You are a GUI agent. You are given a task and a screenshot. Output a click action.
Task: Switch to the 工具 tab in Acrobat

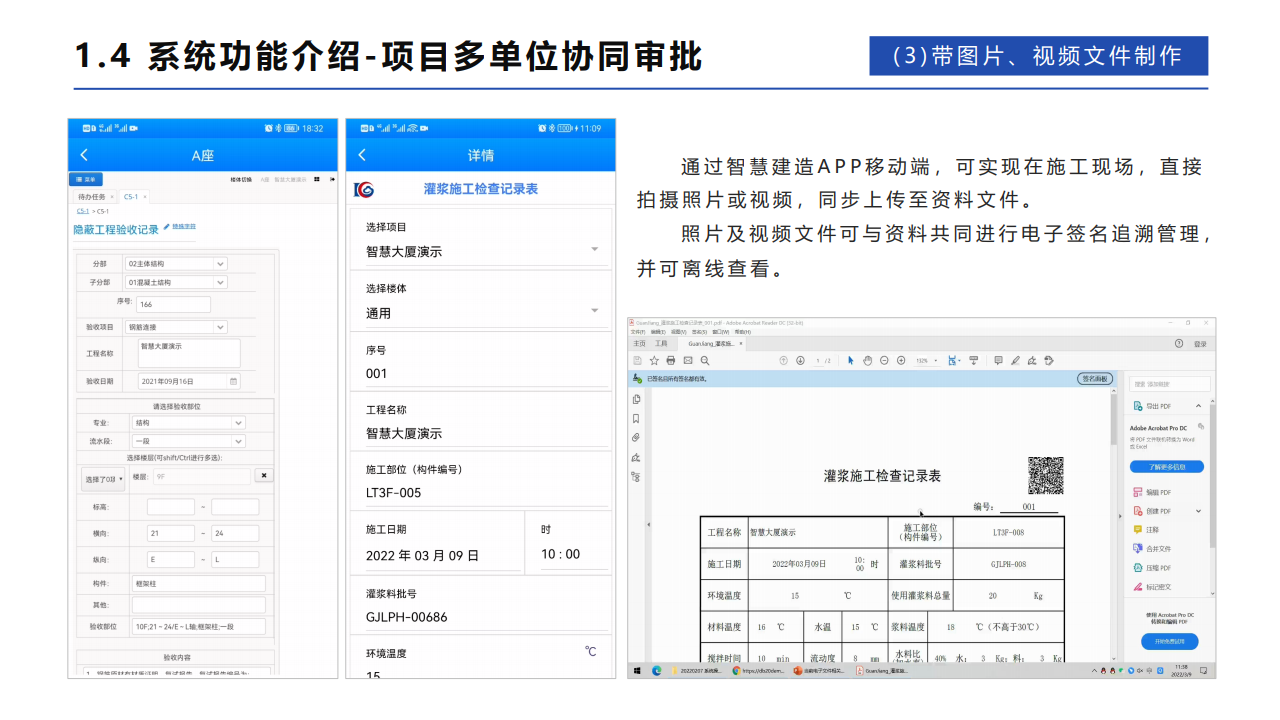tap(661, 343)
